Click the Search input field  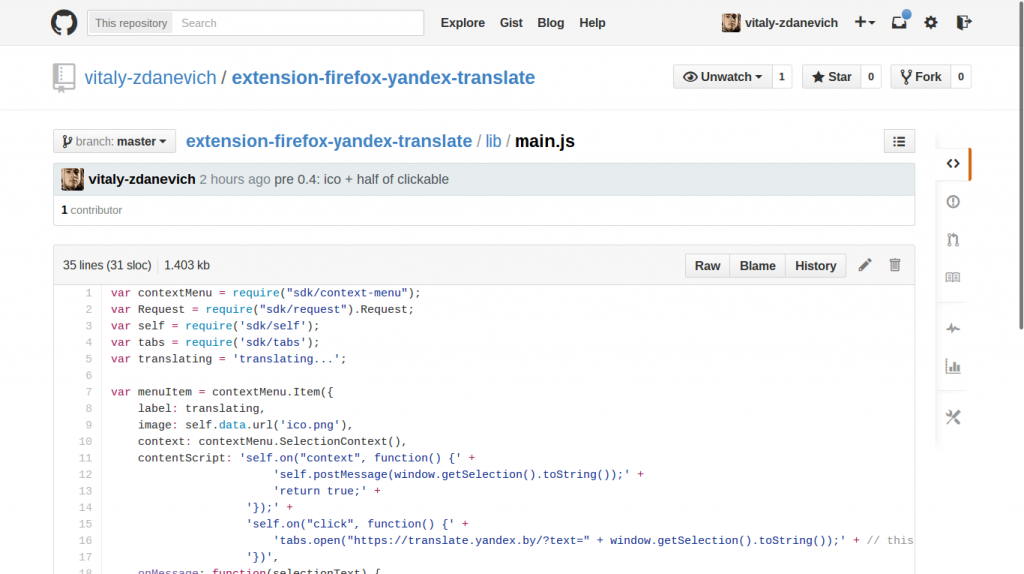[x=298, y=23]
